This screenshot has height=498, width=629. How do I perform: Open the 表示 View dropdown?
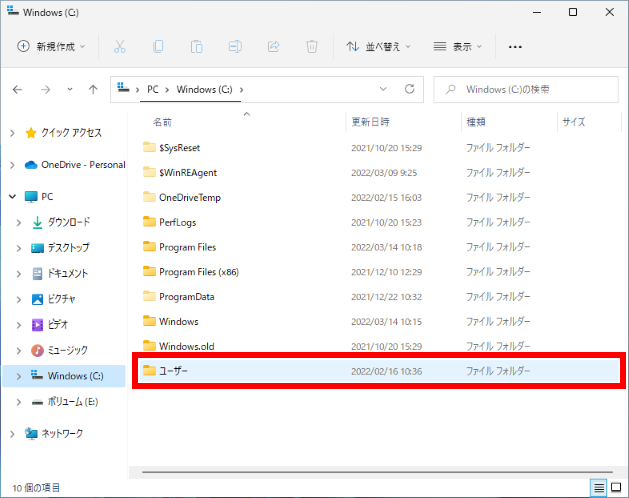point(458,47)
